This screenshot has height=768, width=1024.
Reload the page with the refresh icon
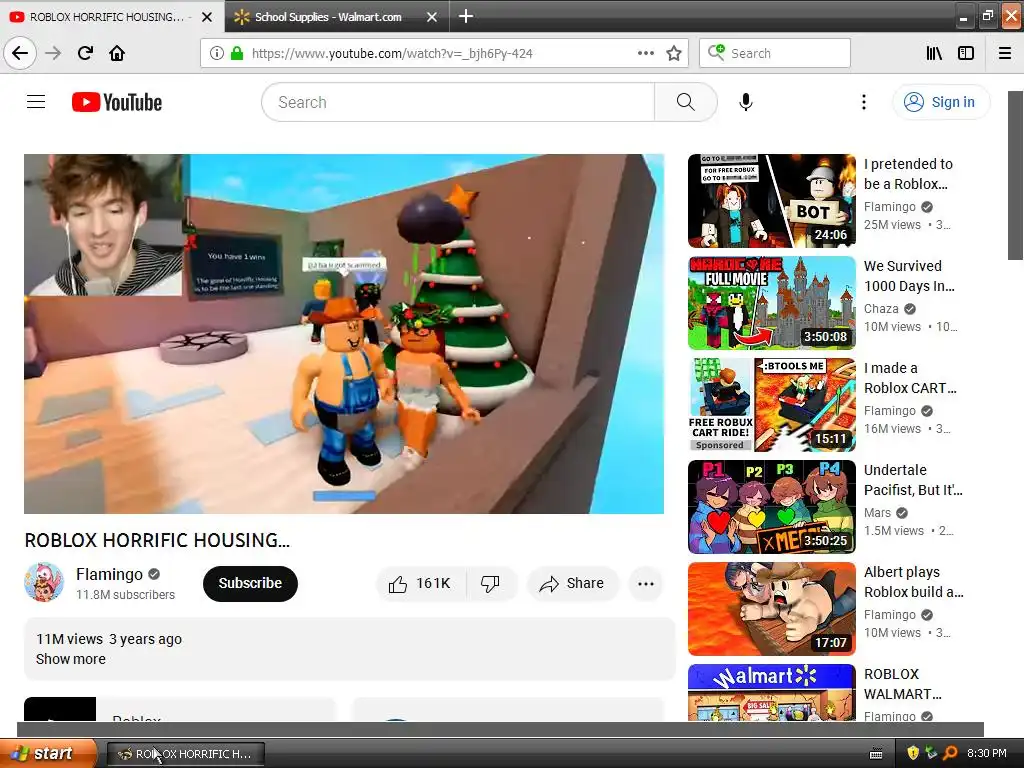[x=85, y=53]
